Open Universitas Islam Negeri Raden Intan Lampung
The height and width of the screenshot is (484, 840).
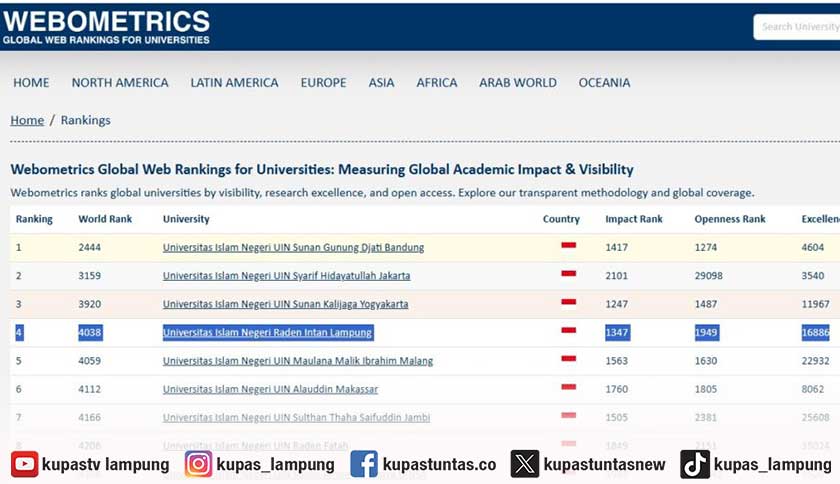[x=267, y=332]
